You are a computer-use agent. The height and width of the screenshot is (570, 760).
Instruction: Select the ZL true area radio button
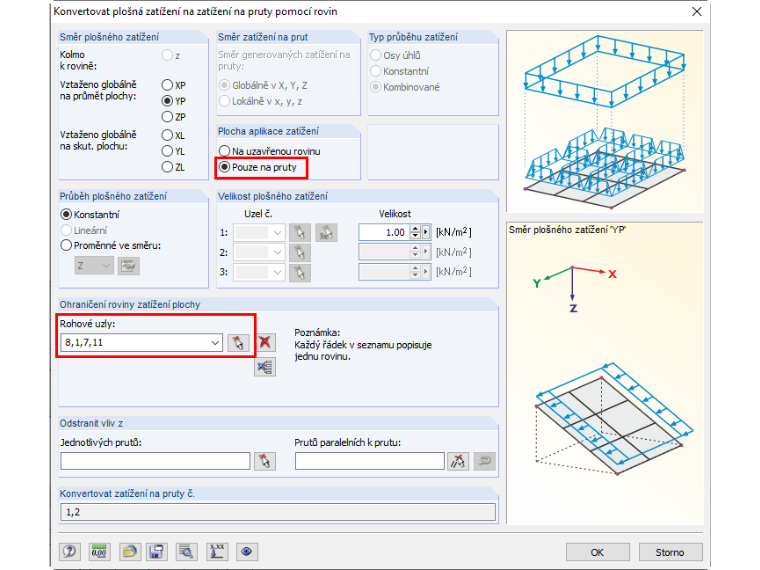[167, 167]
